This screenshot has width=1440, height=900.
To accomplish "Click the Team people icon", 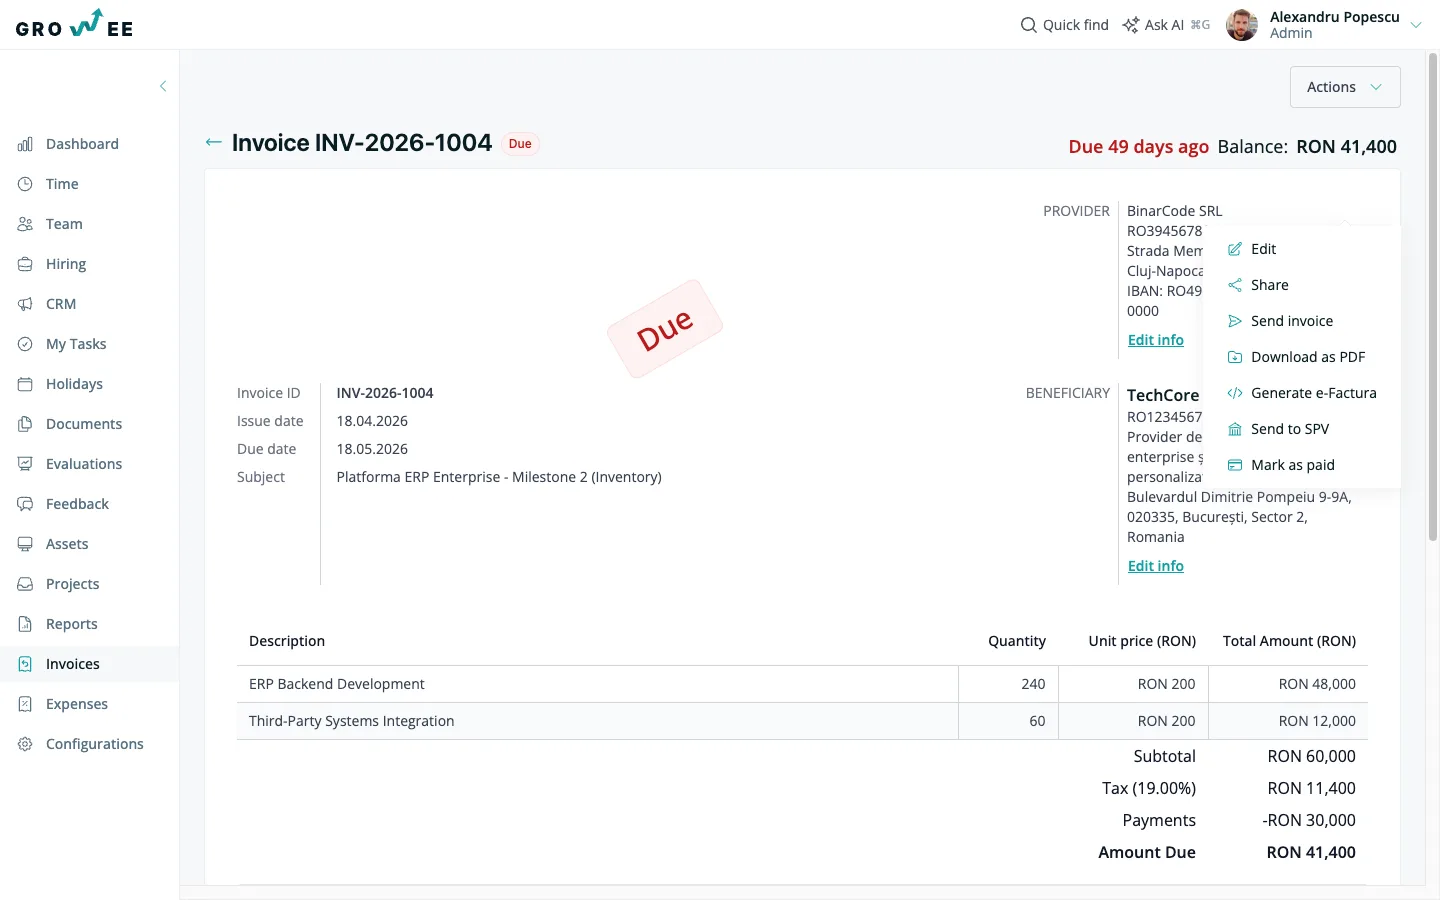I will 25,224.
